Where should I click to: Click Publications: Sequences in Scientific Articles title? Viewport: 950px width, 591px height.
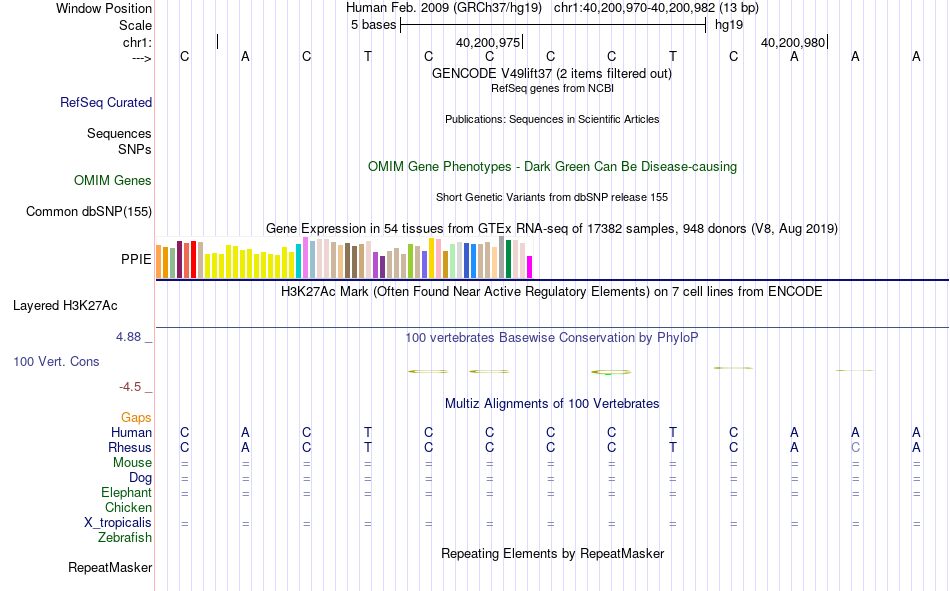point(552,119)
